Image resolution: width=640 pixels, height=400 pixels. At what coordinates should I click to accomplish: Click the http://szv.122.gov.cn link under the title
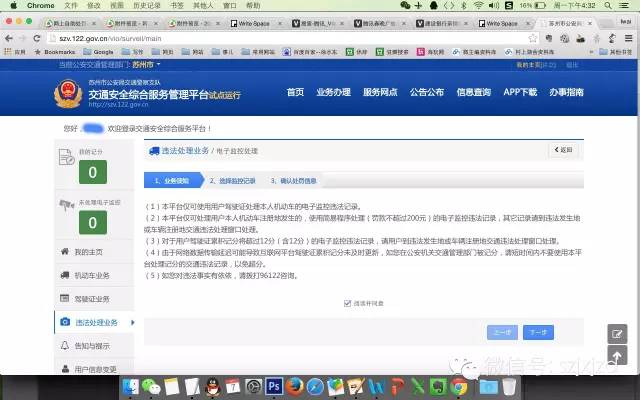tap(118, 104)
